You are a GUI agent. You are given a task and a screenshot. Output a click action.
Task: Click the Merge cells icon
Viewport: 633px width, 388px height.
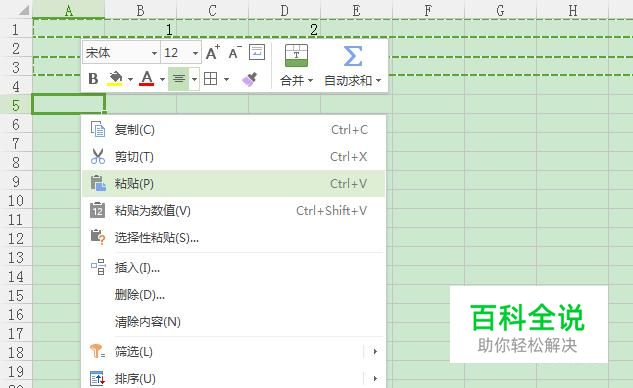[x=296, y=56]
